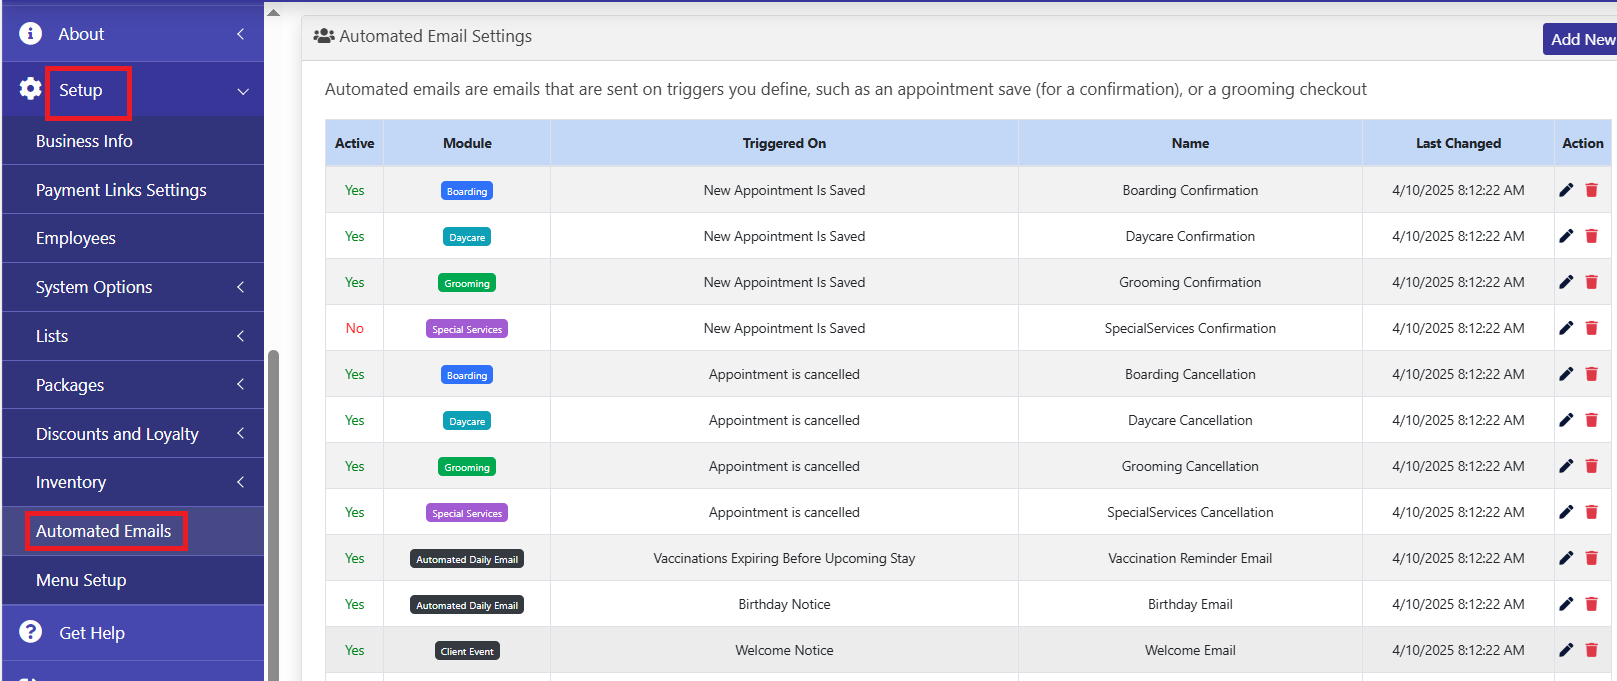
Task: Sort by Active column header
Action: coord(354,143)
